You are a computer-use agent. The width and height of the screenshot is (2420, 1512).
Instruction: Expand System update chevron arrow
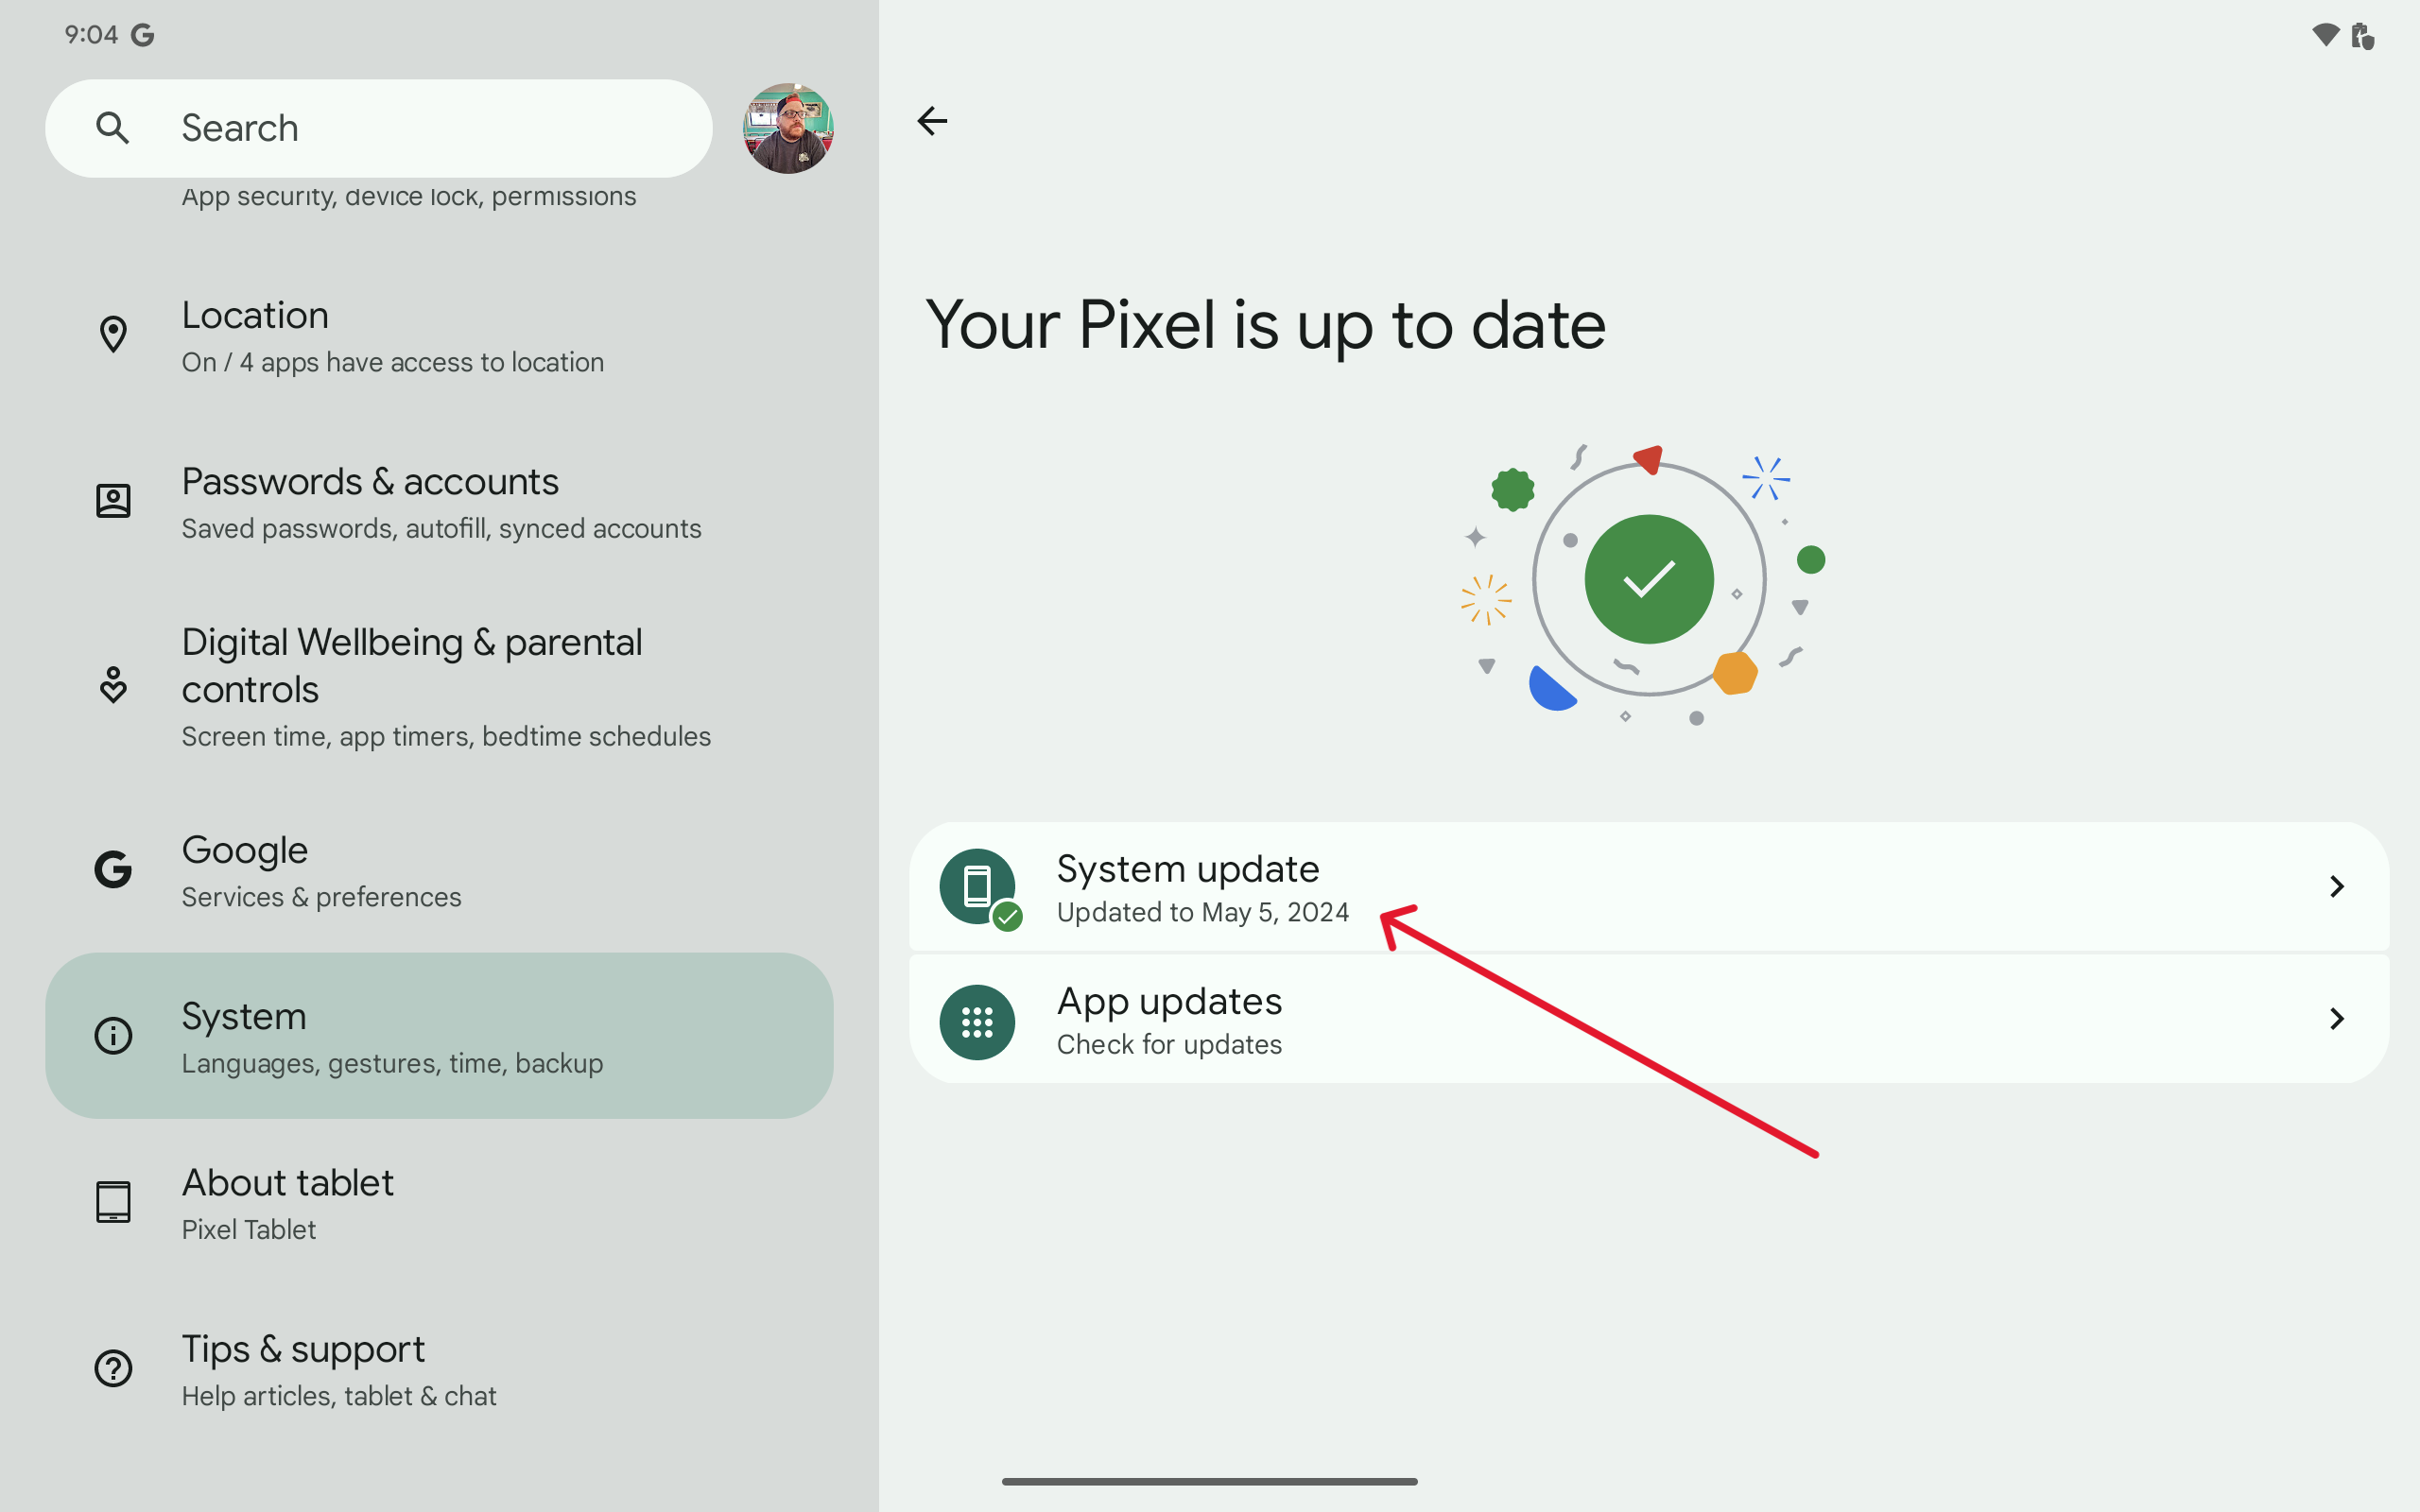click(2337, 886)
